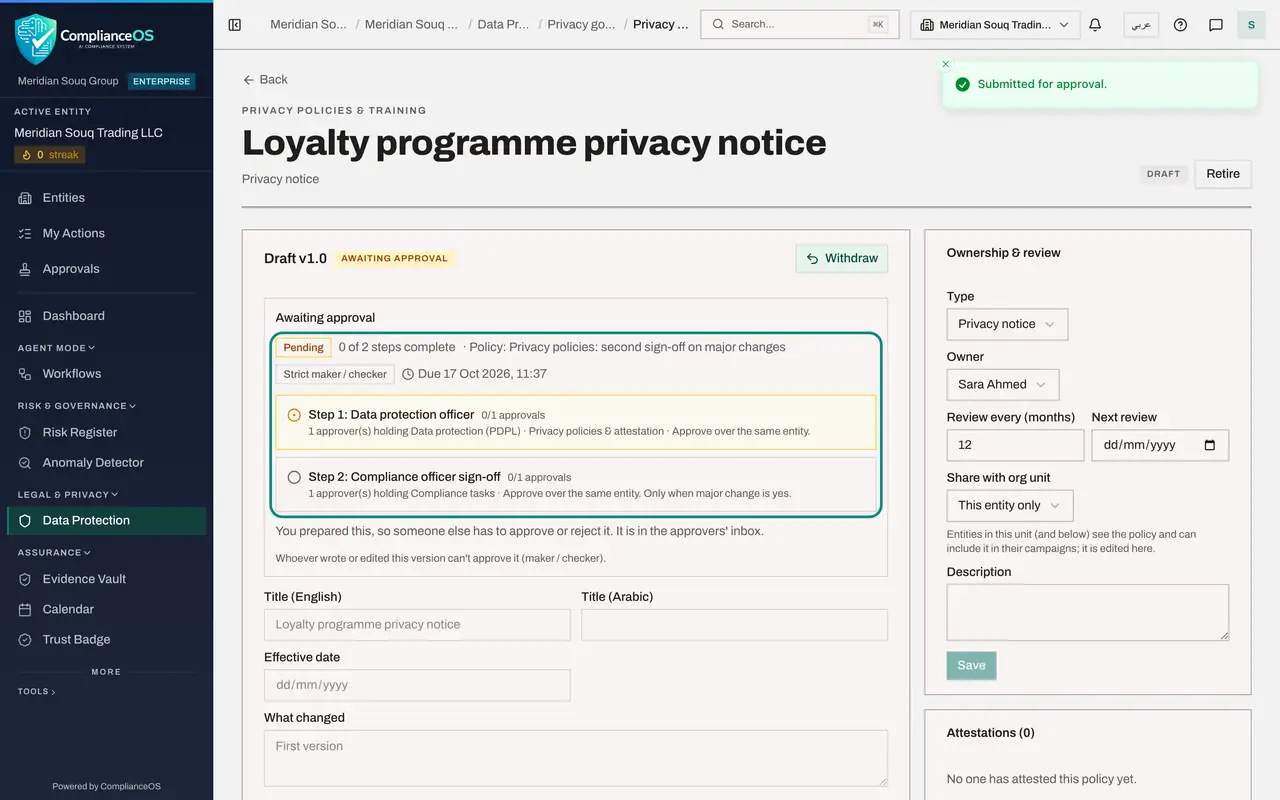
Task: Click the Save button
Action: (x=971, y=666)
